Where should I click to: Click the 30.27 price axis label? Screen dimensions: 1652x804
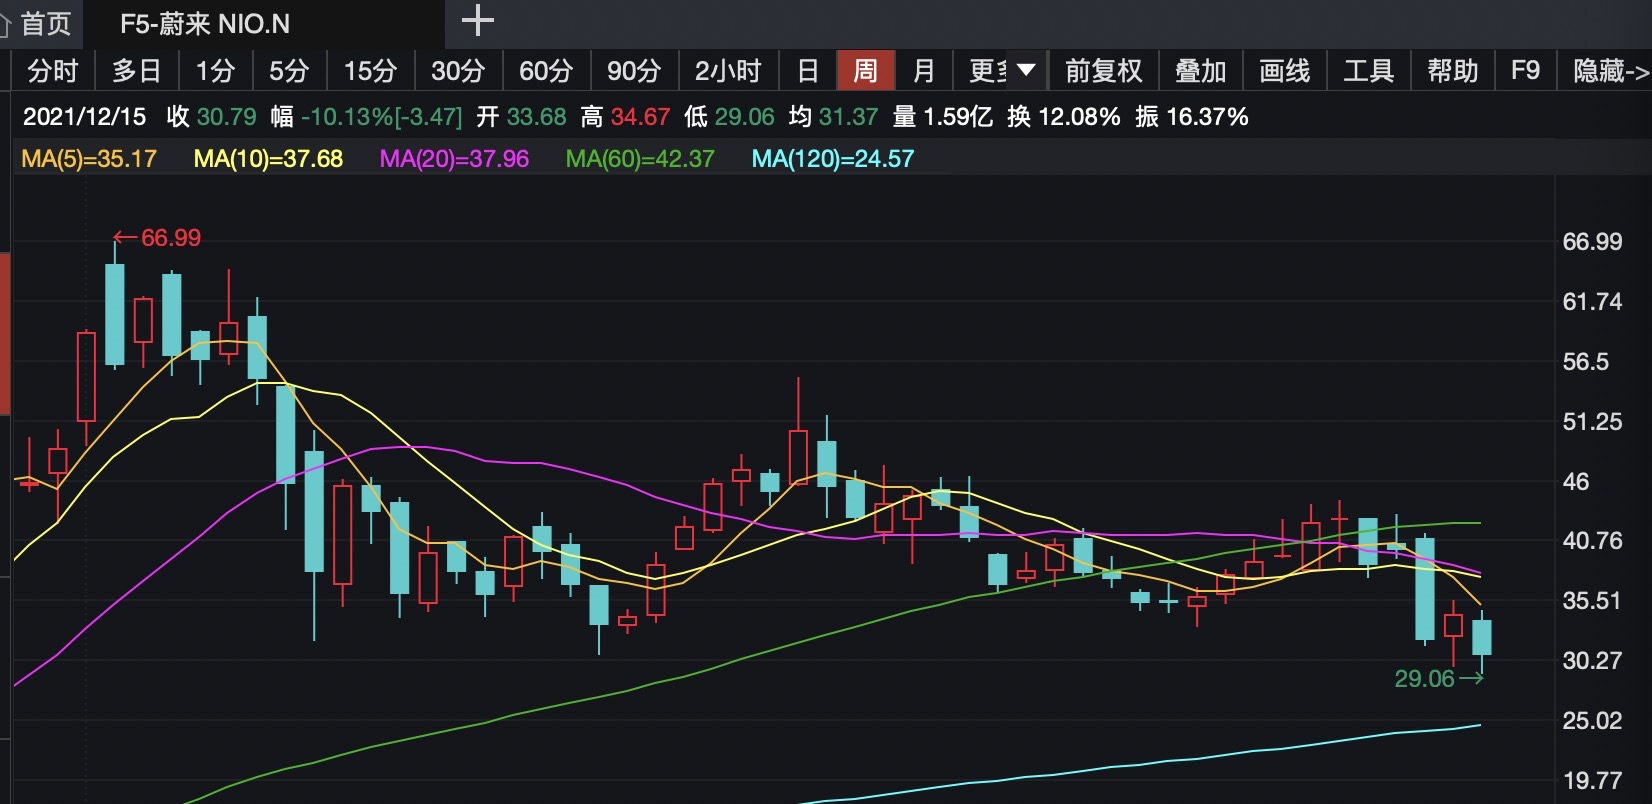pyautogui.click(x=1592, y=661)
